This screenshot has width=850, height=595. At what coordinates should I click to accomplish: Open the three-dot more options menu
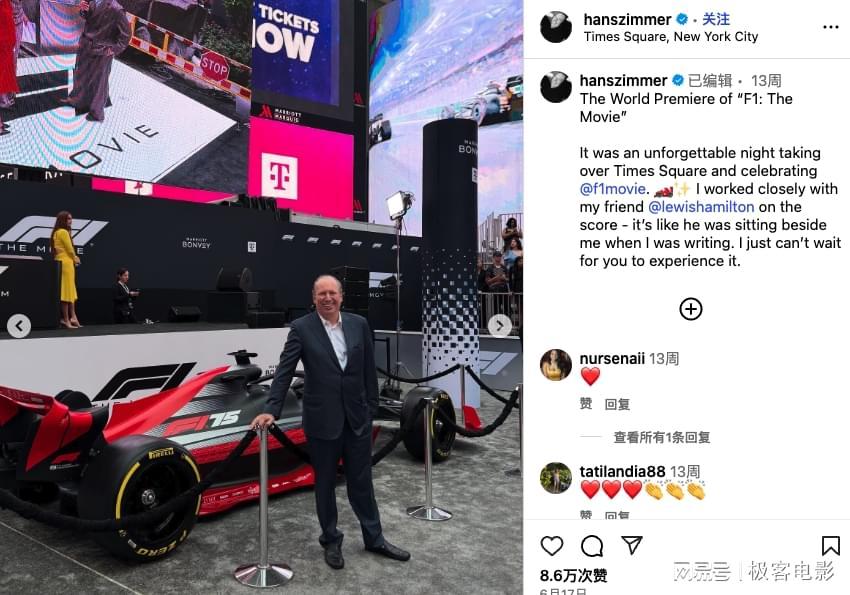click(830, 27)
